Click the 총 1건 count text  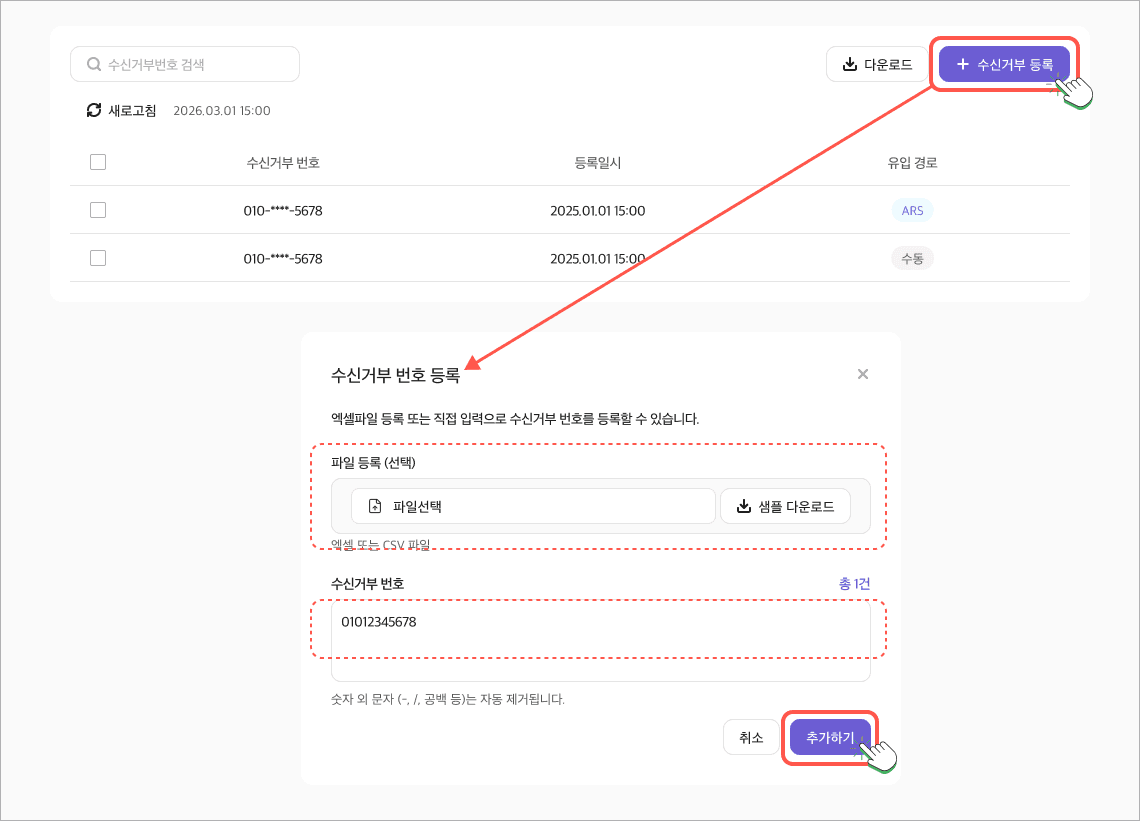[x=854, y=584]
